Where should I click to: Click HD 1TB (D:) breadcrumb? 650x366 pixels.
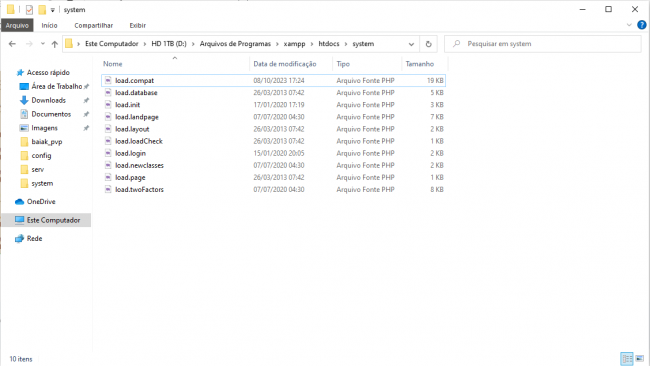(x=169, y=44)
